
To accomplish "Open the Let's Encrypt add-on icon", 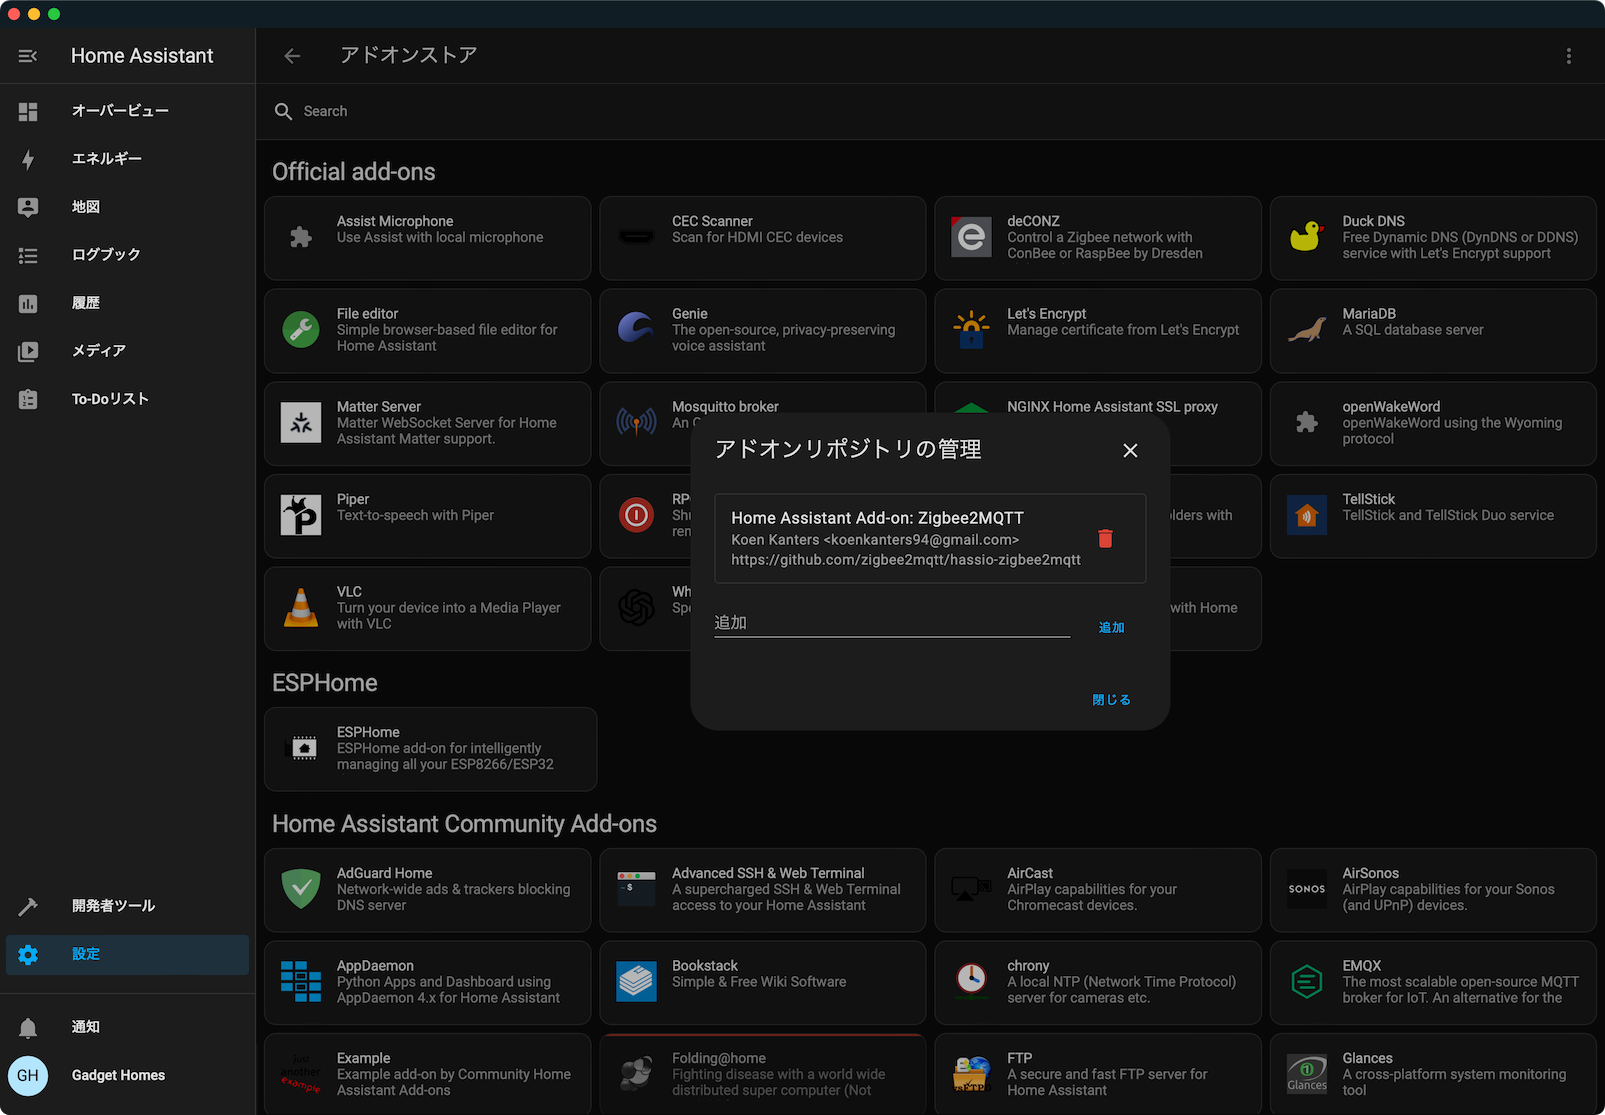I will click(x=971, y=330).
